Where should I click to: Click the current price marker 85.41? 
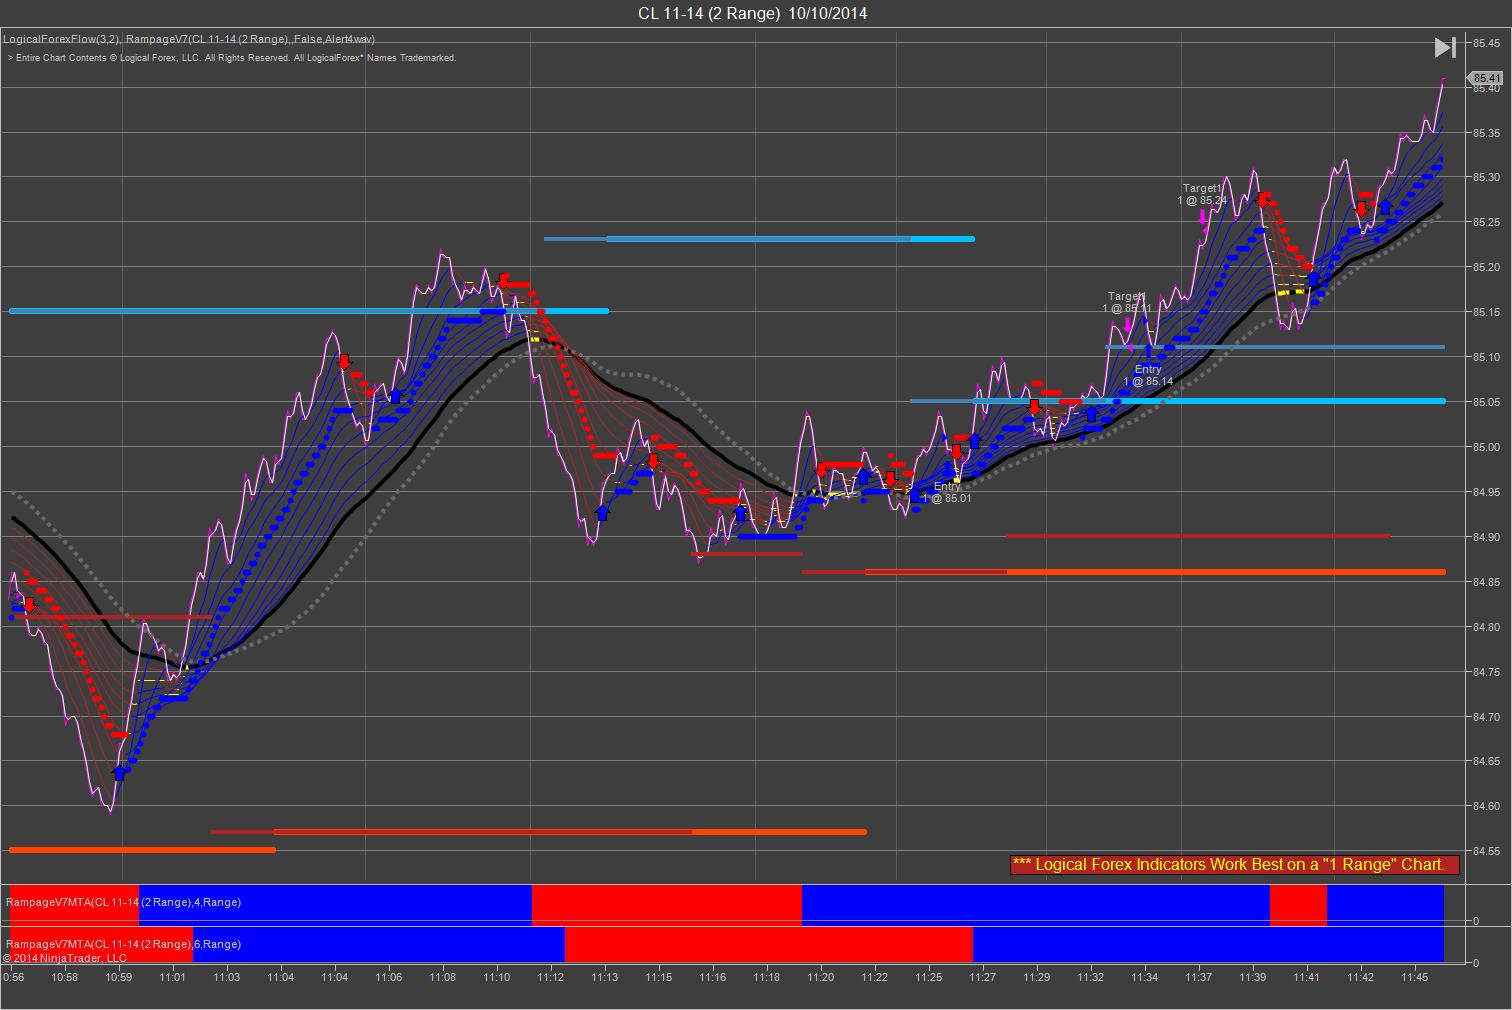(1487, 78)
